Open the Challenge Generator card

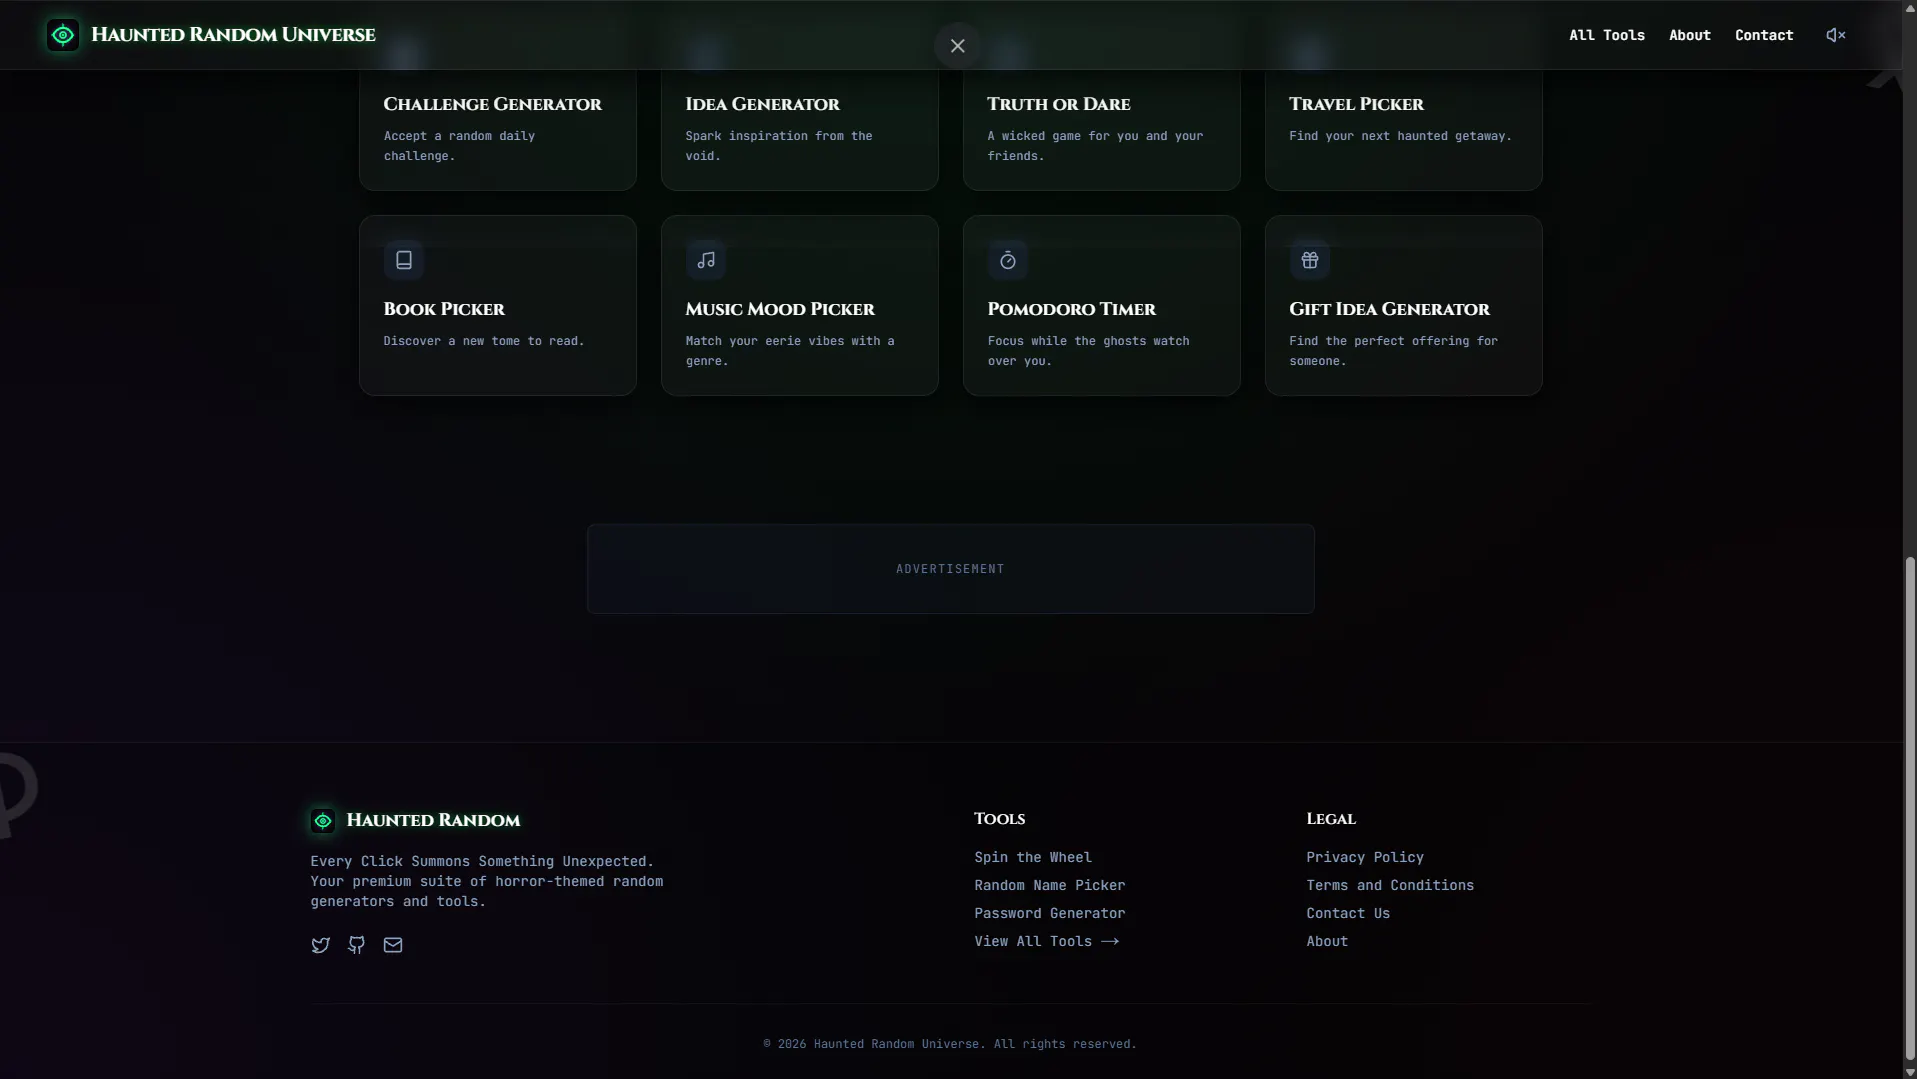pyautogui.click(x=498, y=130)
